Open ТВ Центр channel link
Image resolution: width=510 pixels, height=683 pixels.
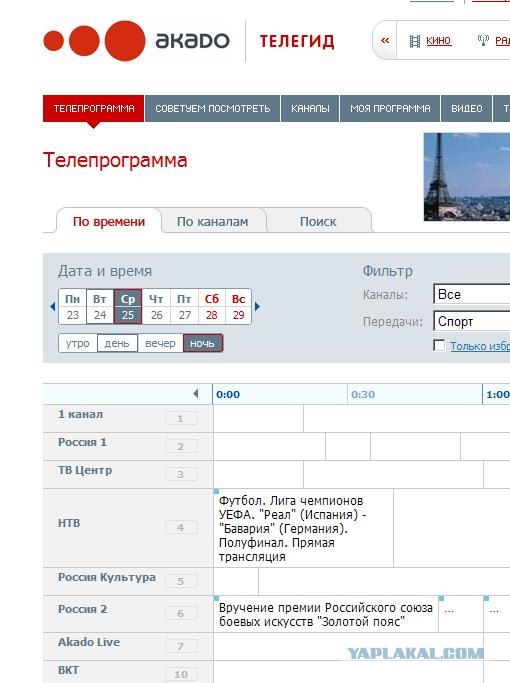(85, 470)
